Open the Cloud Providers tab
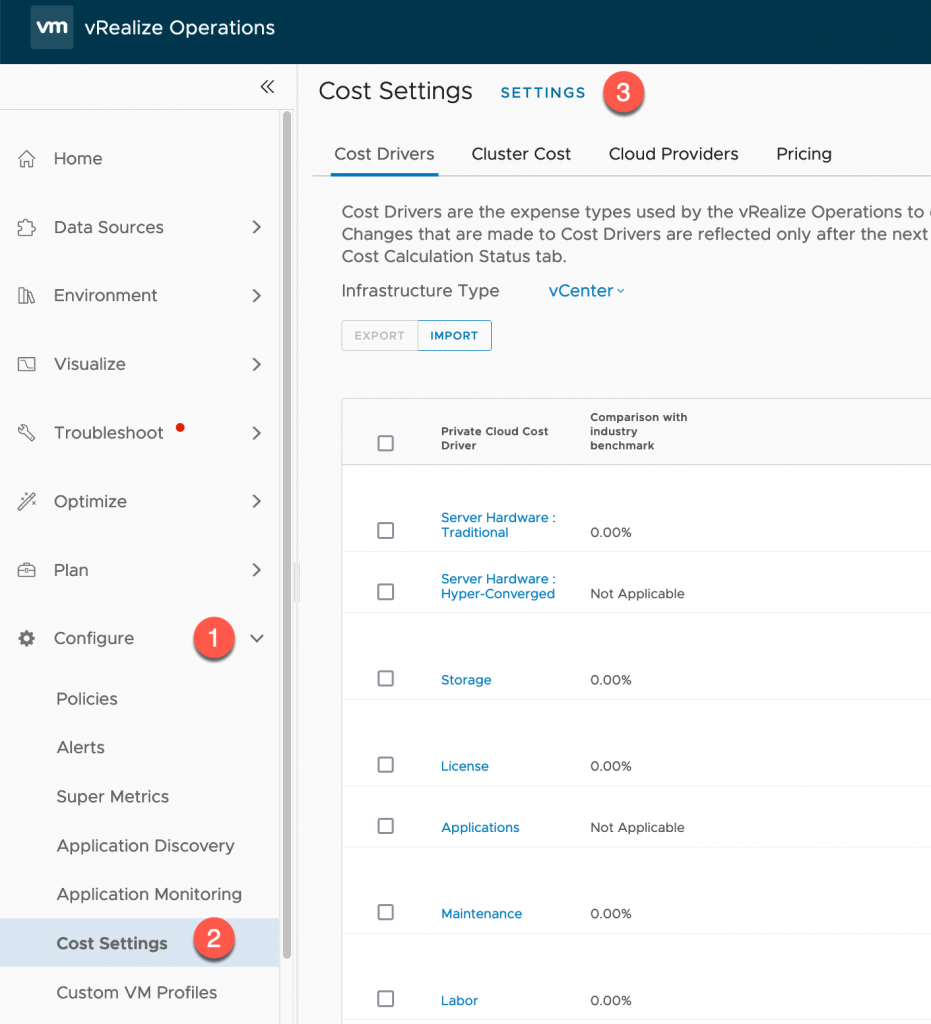The height and width of the screenshot is (1024, 931). pyautogui.click(x=673, y=154)
